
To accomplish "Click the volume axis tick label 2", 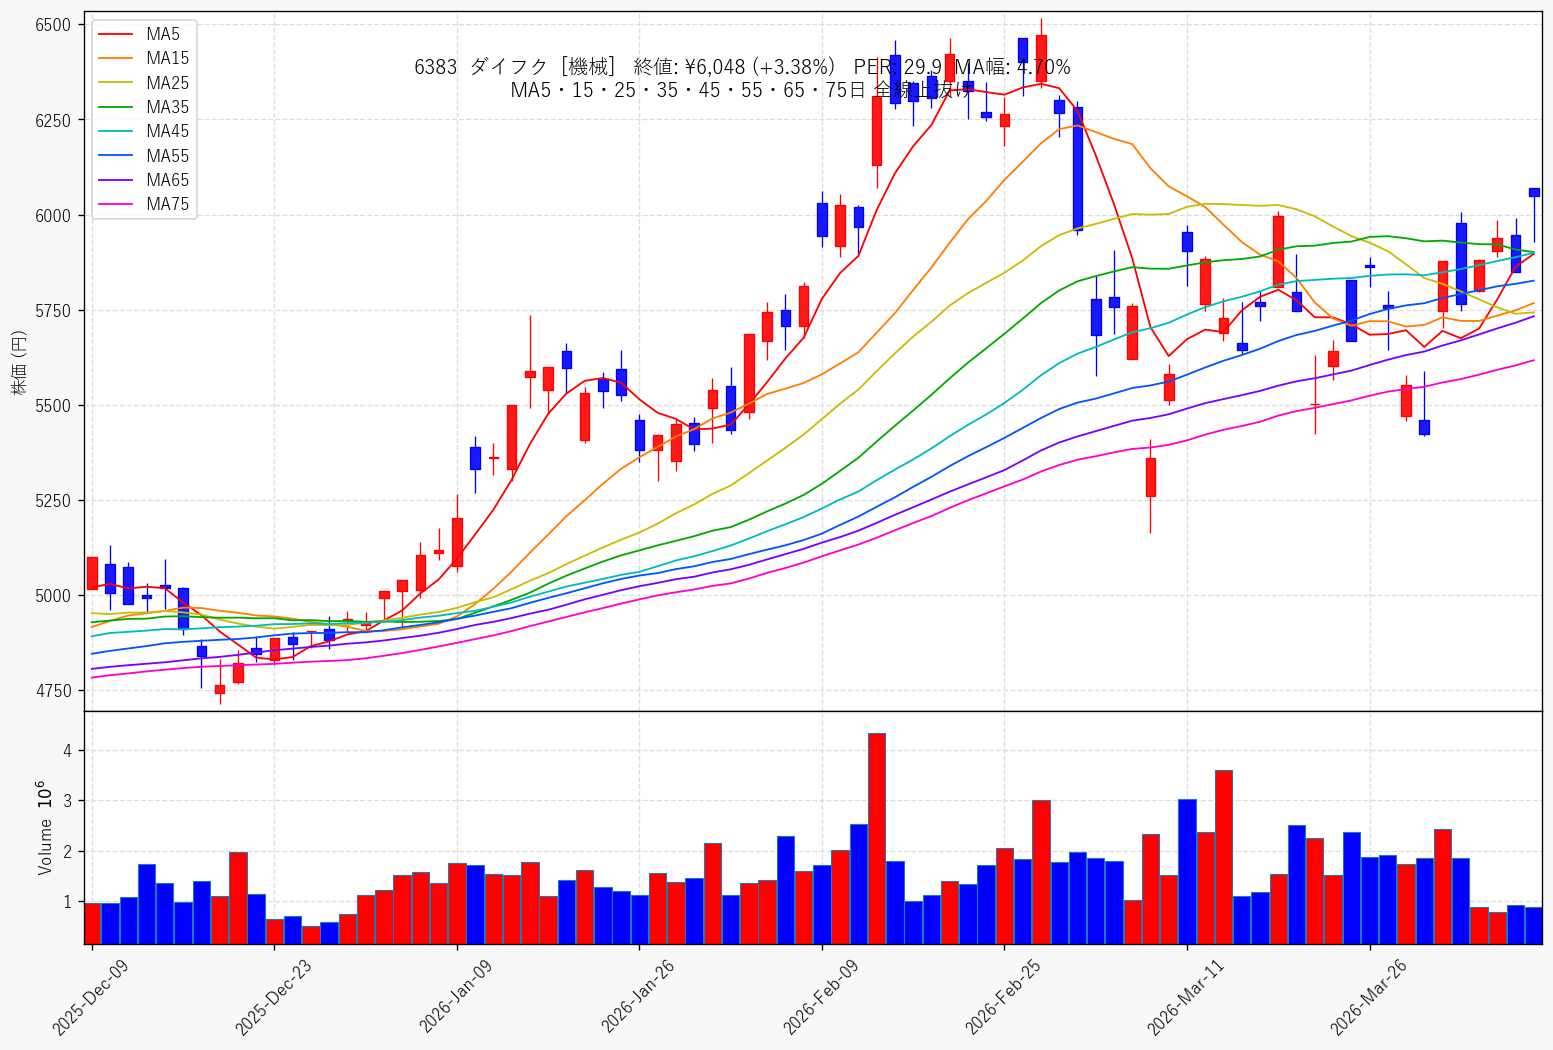I will (x=67, y=852).
